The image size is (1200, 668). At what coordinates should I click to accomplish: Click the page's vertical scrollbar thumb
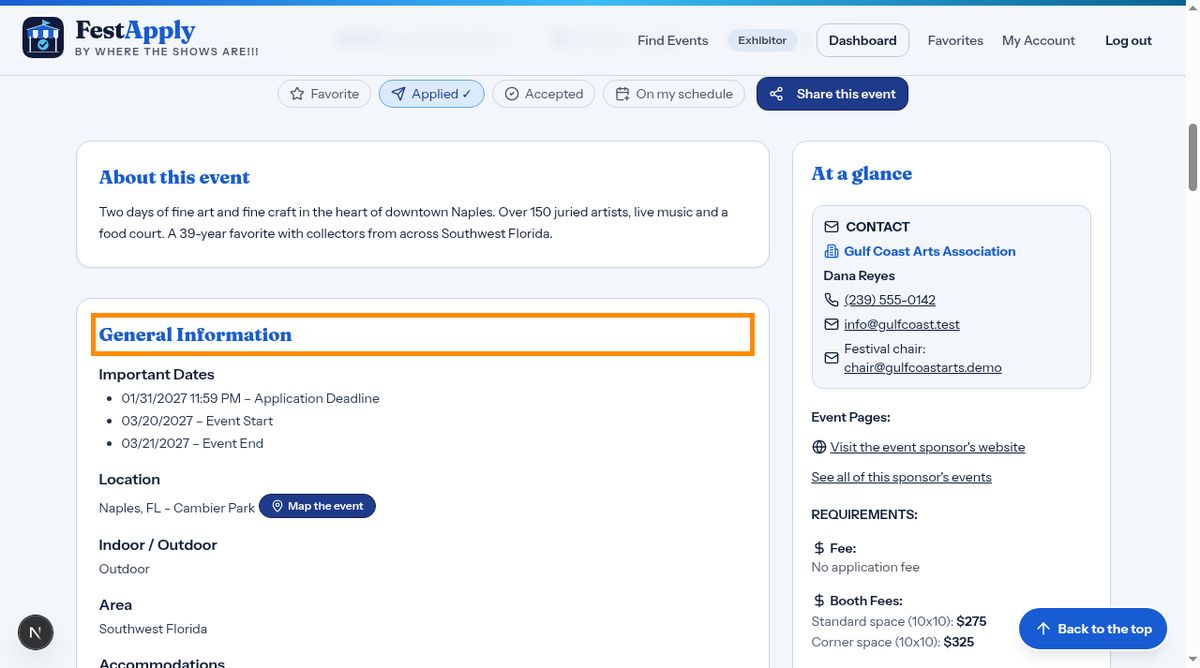click(x=1192, y=157)
